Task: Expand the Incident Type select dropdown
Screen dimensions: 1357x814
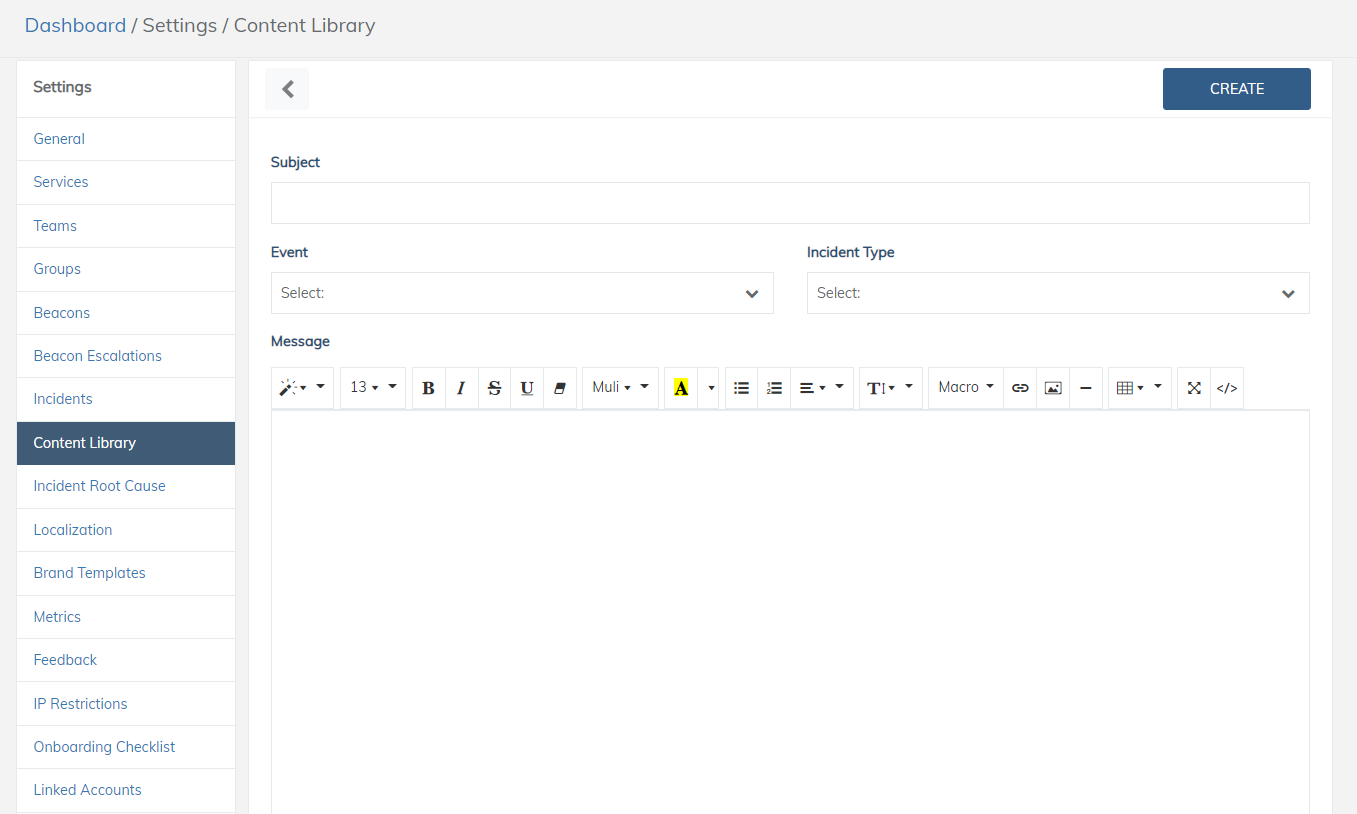Action: (1058, 293)
